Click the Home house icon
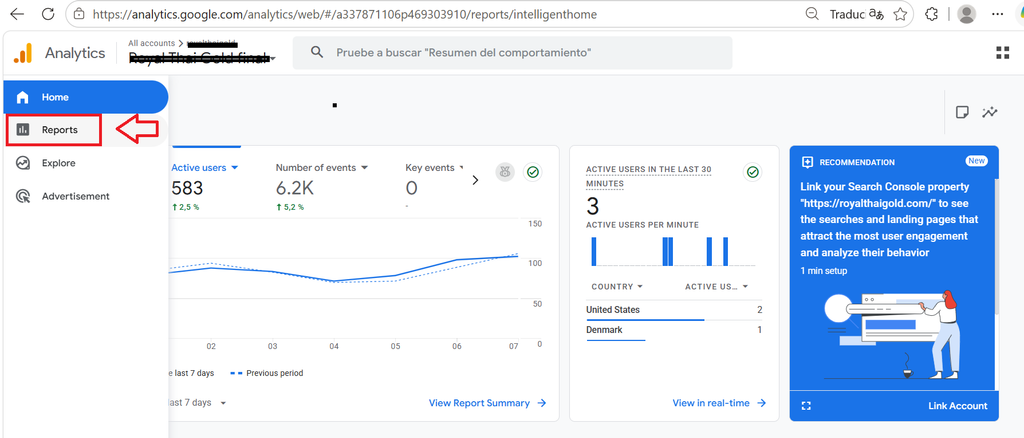 pos(22,97)
